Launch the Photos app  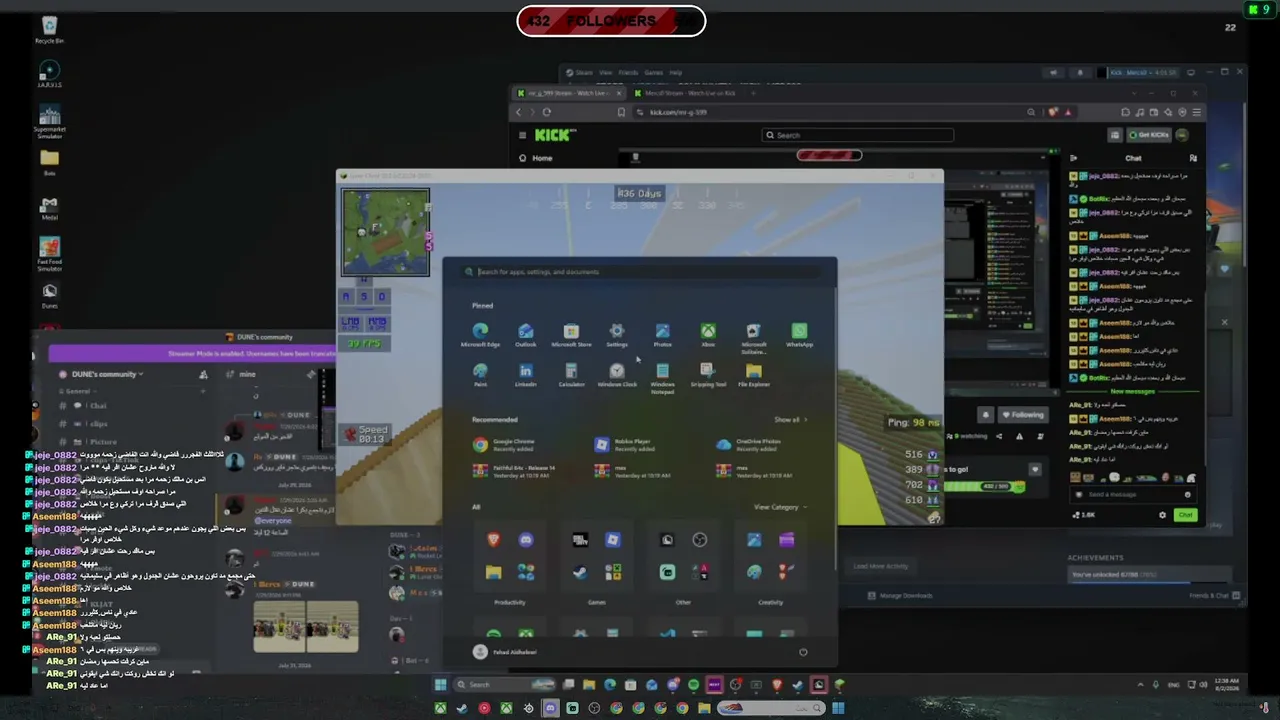[x=662, y=335]
